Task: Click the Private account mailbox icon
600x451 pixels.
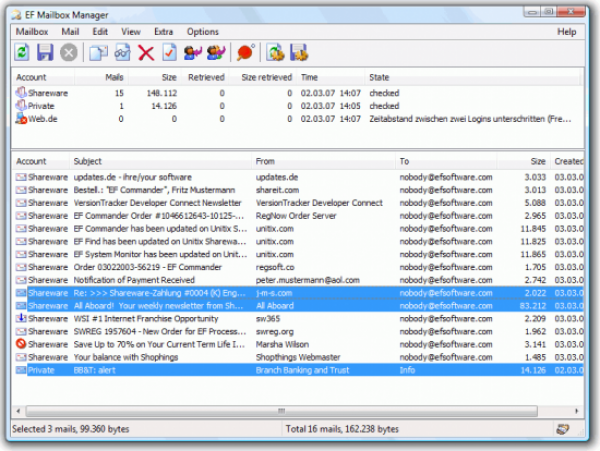Action: point(21,106)
